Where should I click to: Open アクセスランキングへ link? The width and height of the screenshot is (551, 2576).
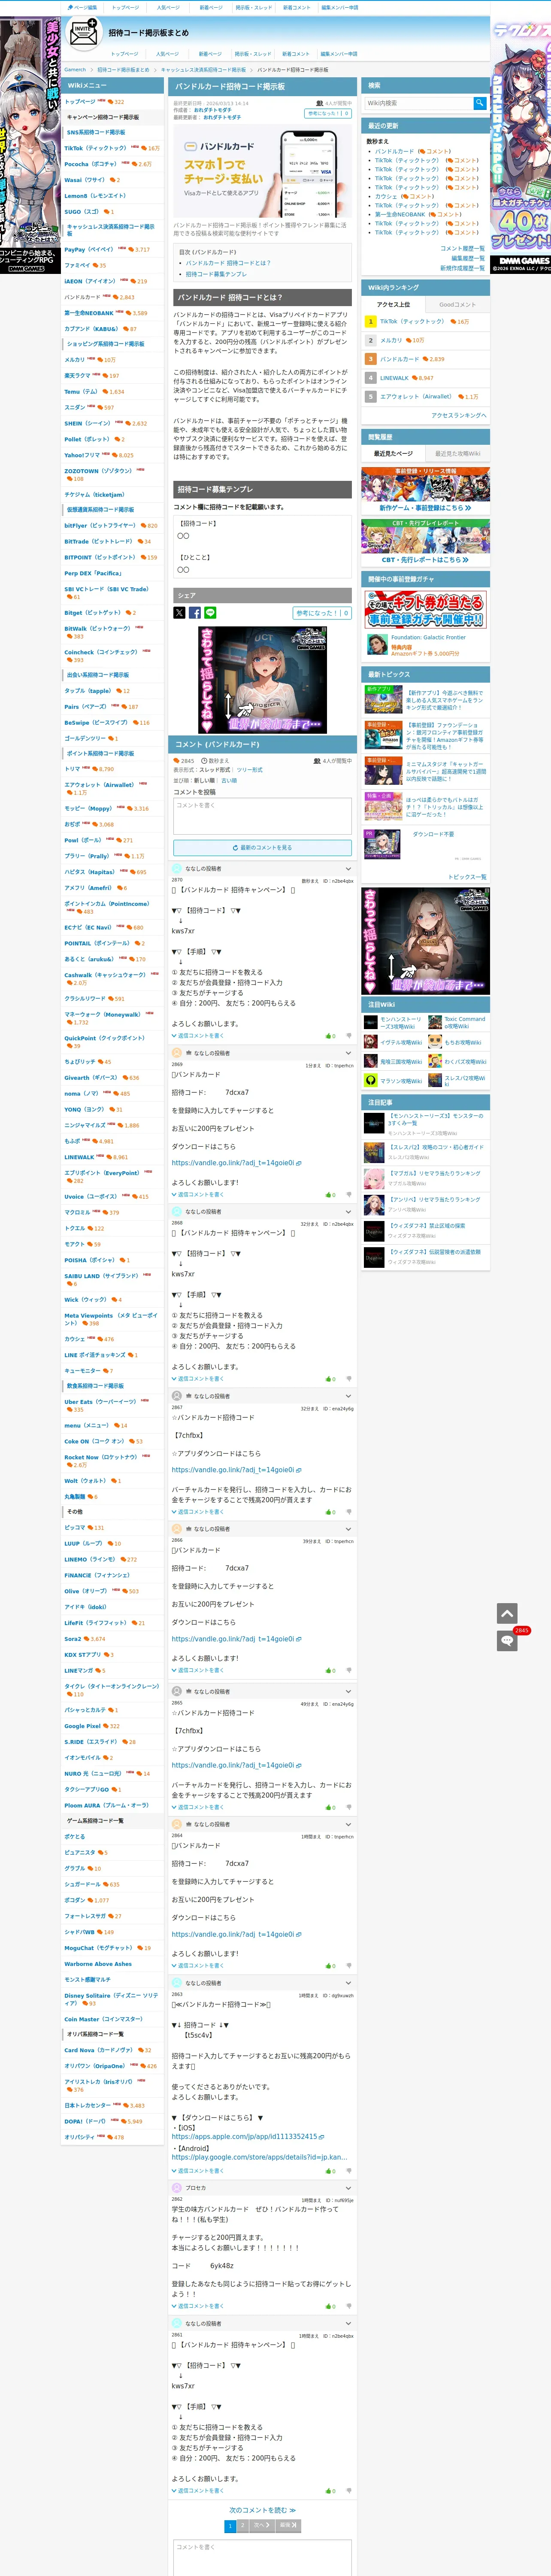[x=459, y=415]
